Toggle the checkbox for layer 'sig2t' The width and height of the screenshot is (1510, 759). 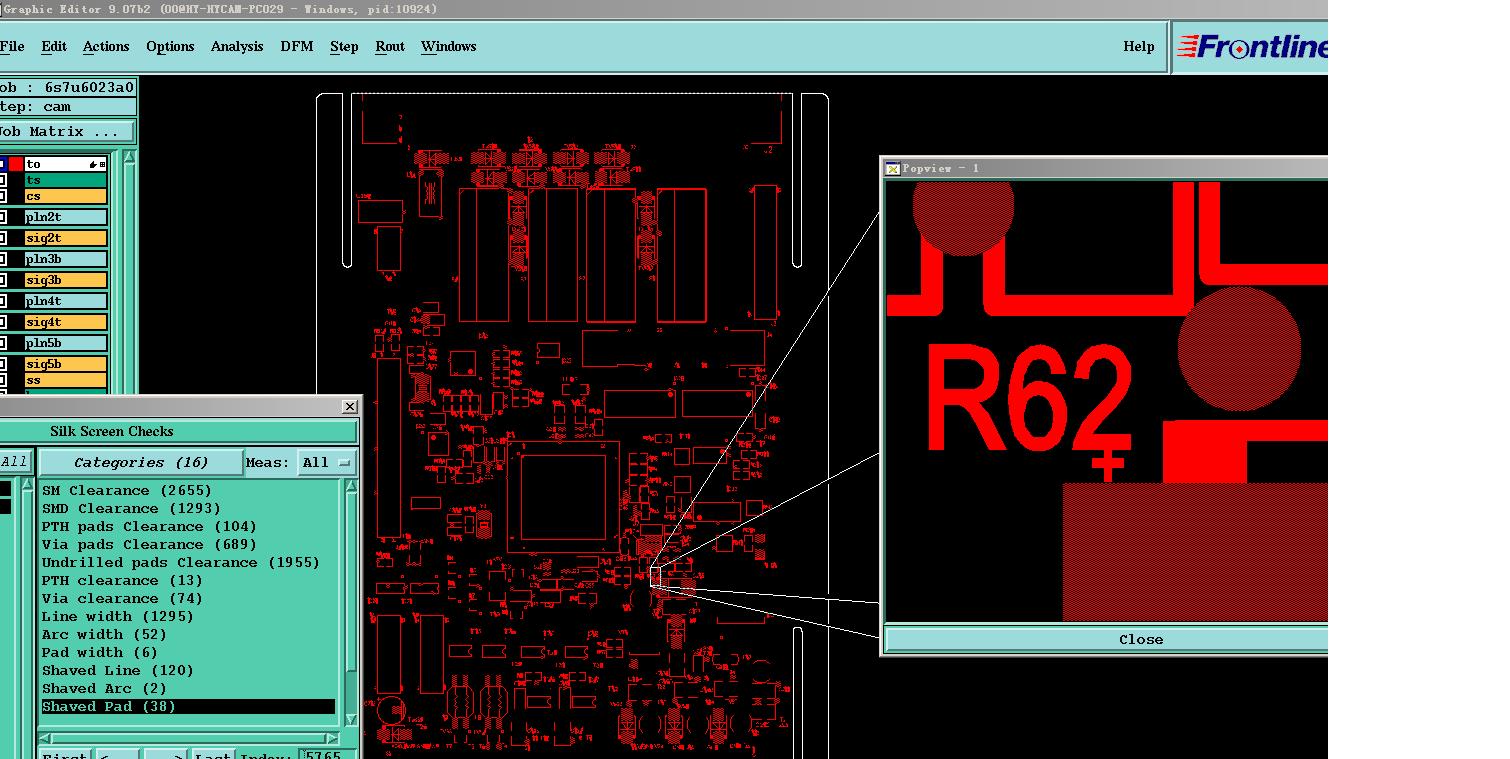point(3,238)
